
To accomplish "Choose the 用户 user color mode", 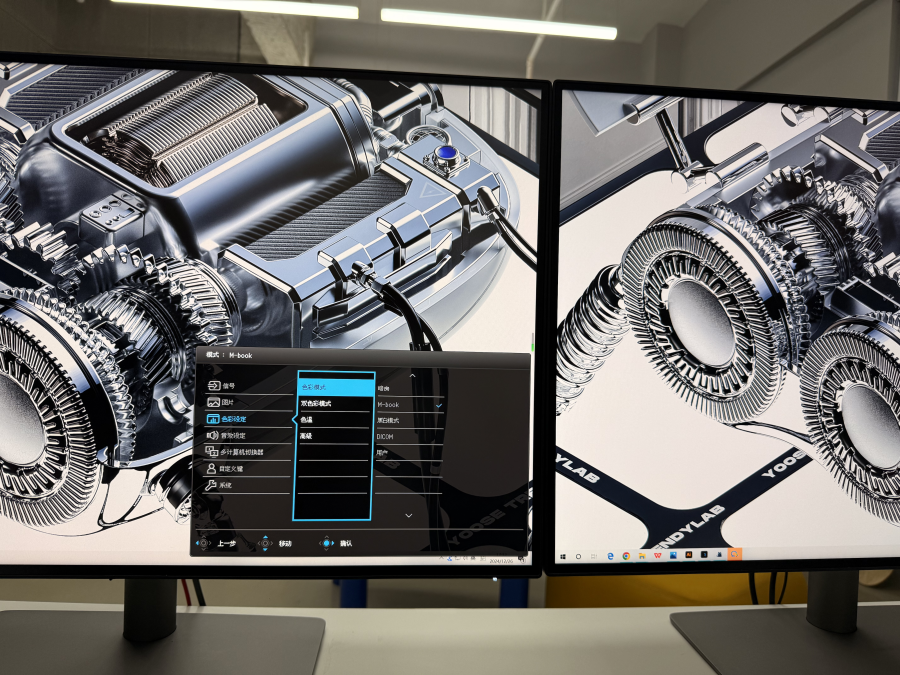I will 382,453.
